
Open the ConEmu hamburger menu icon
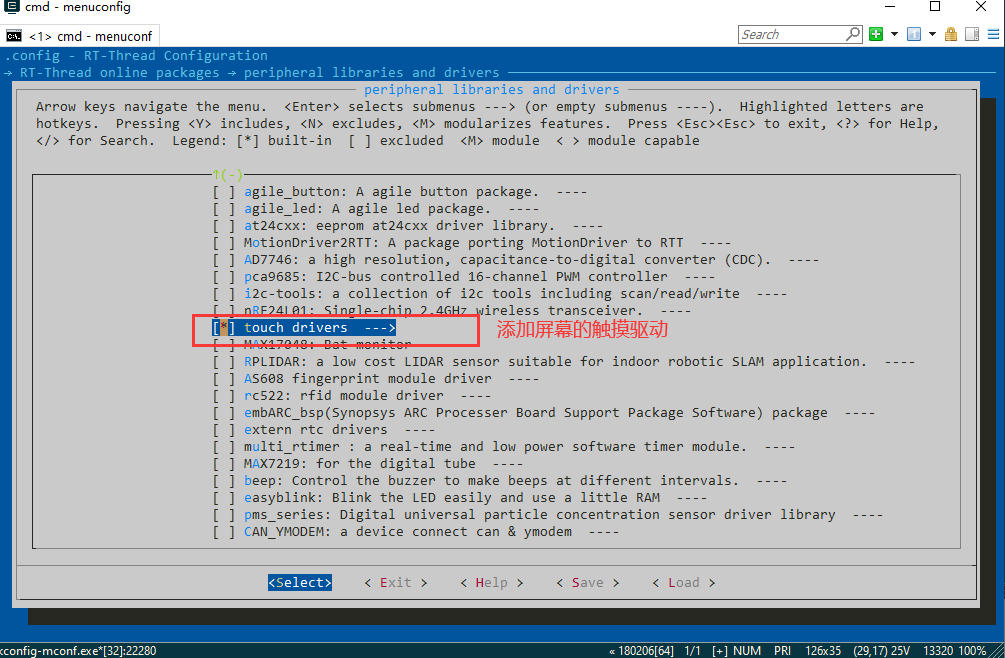point(992,33)
